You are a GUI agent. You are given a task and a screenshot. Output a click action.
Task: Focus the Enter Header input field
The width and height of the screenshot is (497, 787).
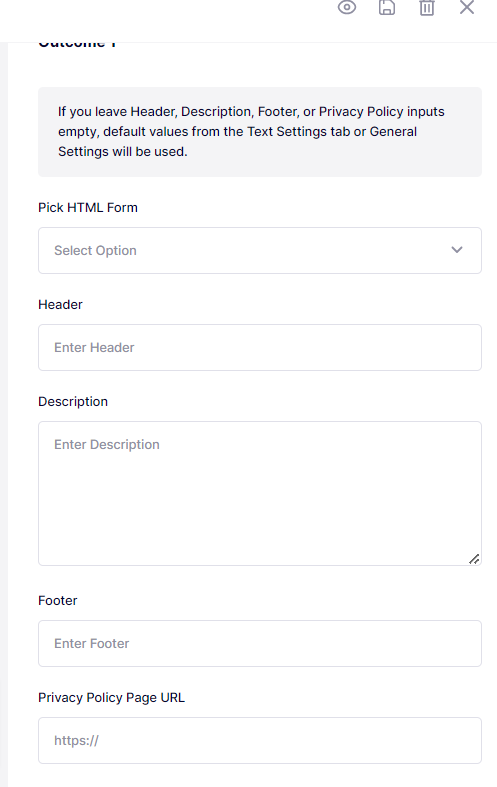[x=260, y=347]
